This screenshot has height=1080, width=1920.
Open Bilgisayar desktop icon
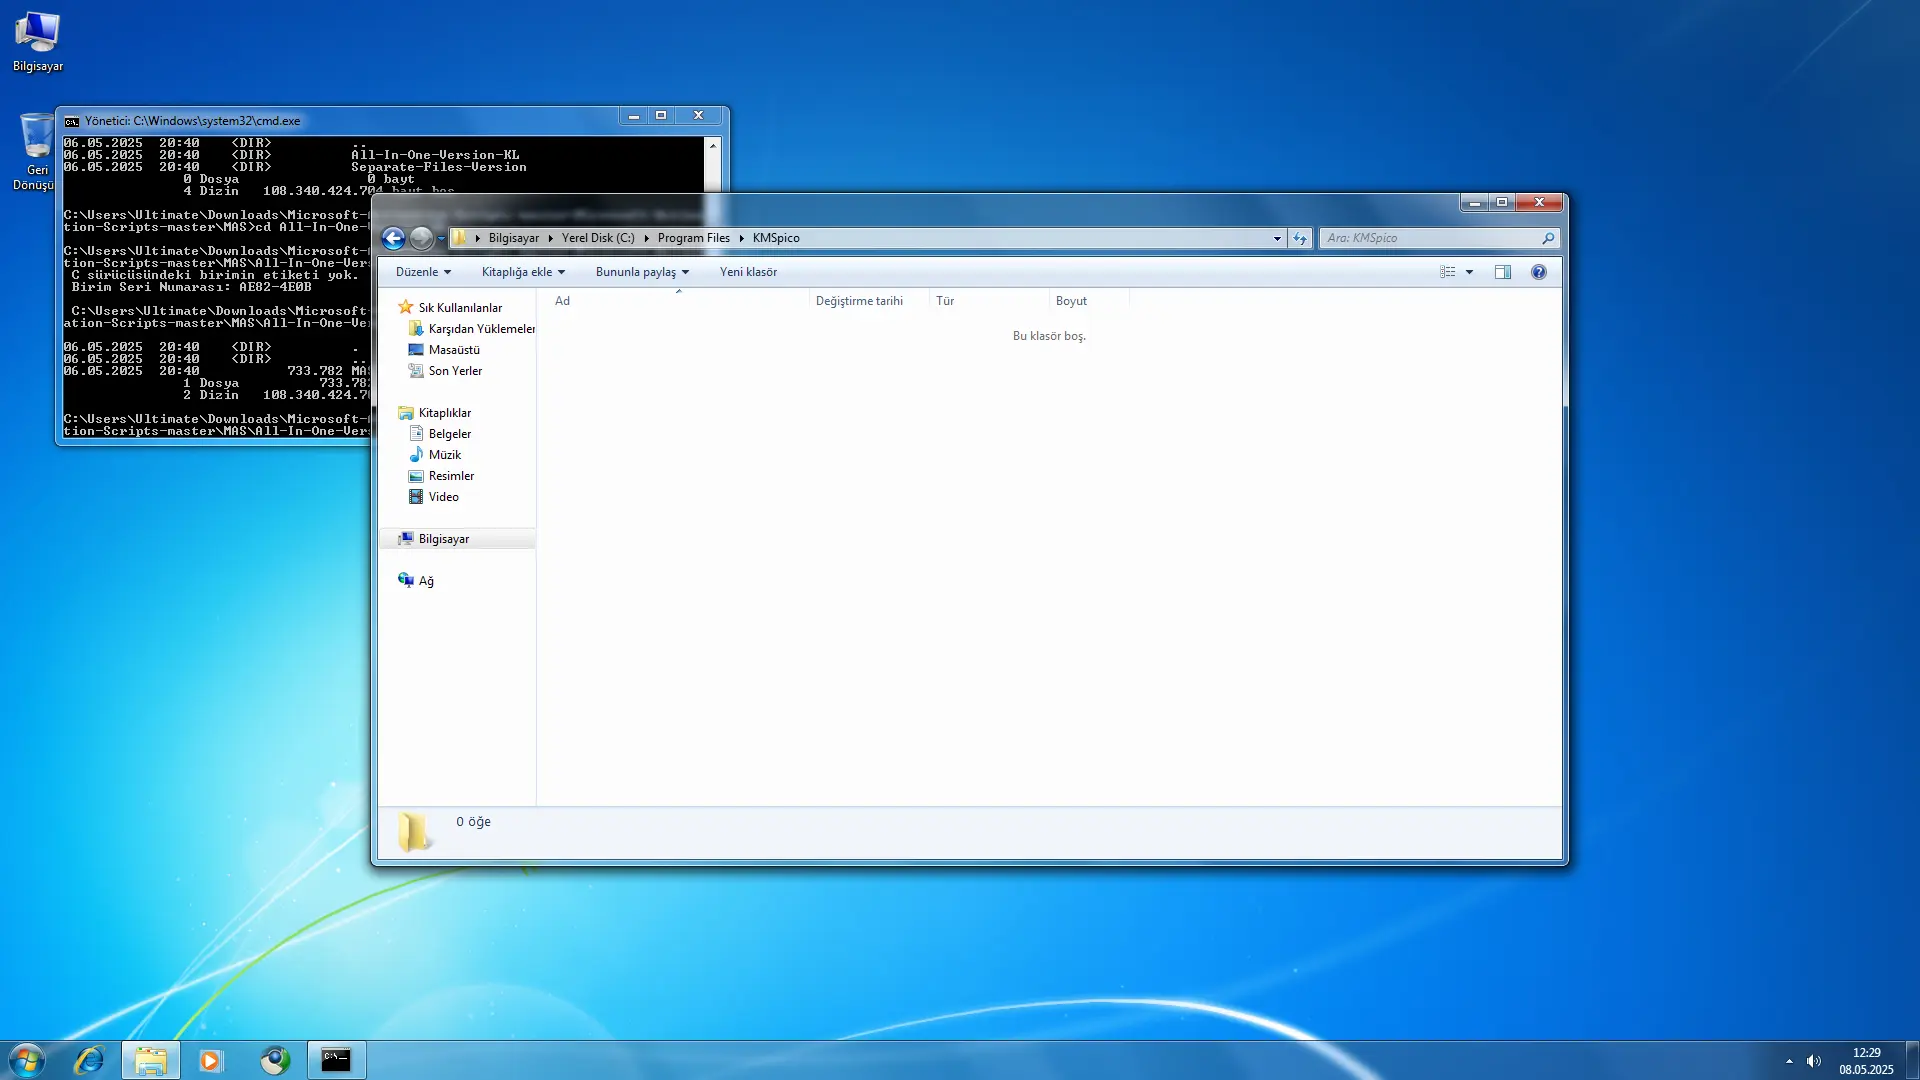tap(38, 41)
